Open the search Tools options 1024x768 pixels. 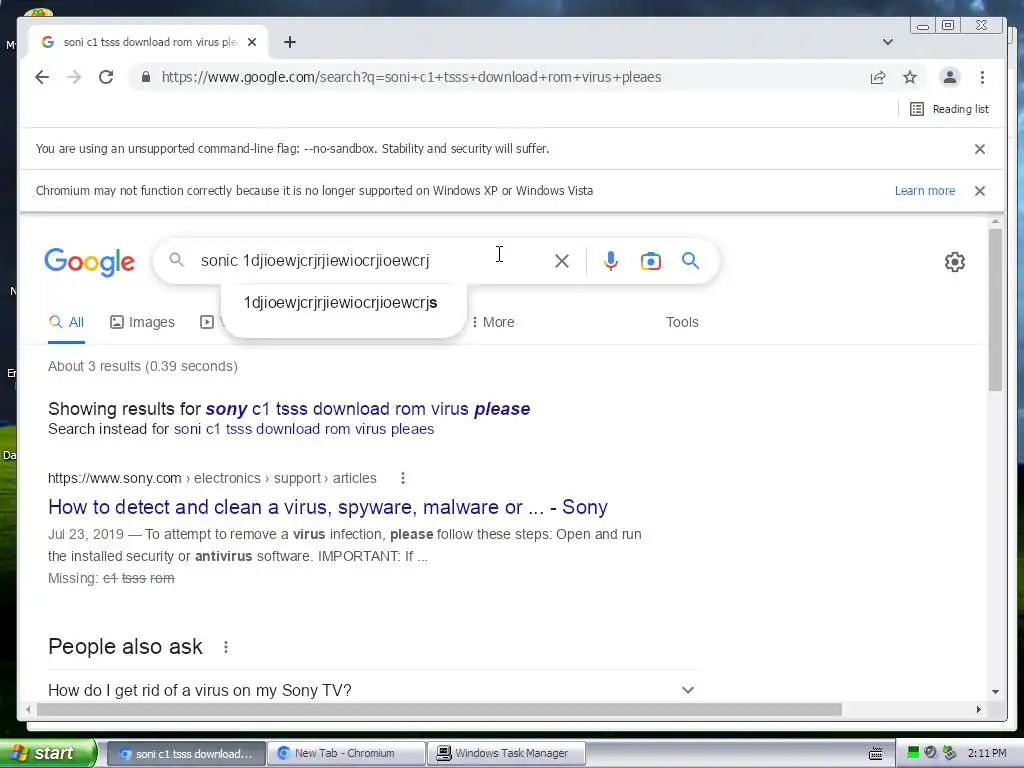coord(682,322)
